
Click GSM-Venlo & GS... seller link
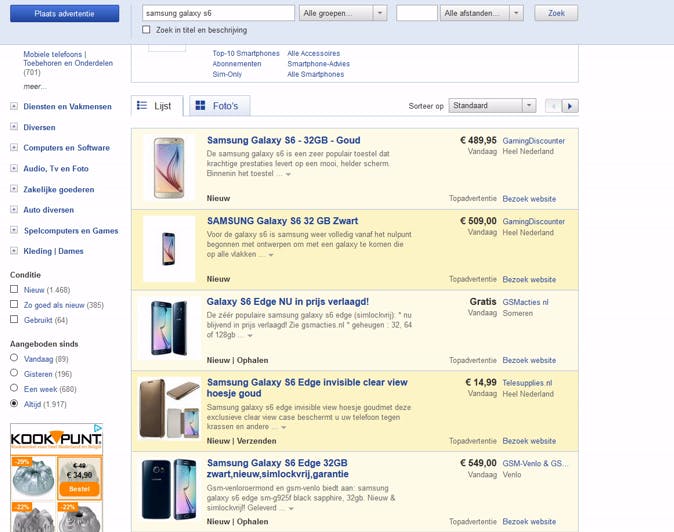(x=535, y=463)
